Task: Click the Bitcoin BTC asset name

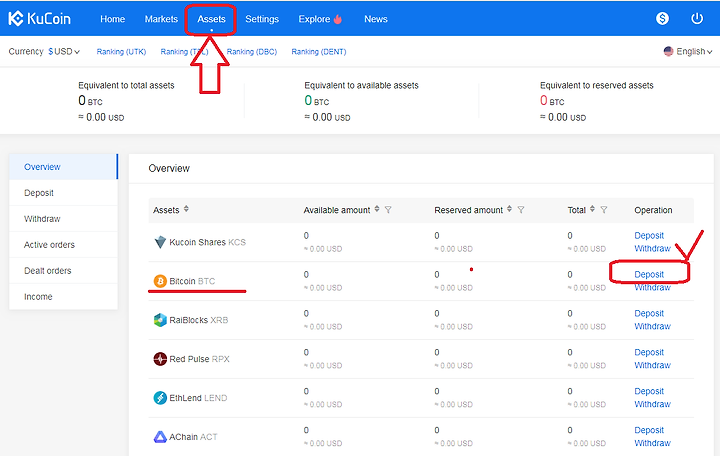Action: 192,281
